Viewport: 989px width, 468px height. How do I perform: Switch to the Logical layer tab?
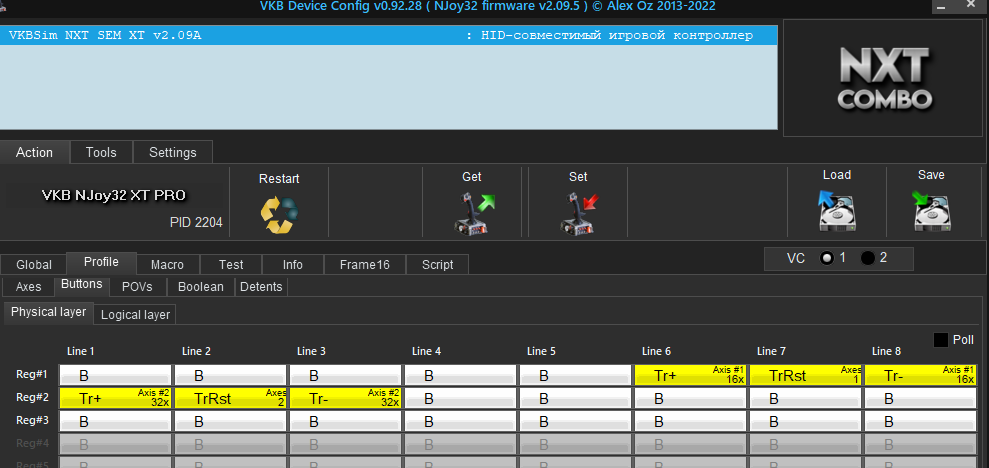pyautogui.click(x=135, y=315)
